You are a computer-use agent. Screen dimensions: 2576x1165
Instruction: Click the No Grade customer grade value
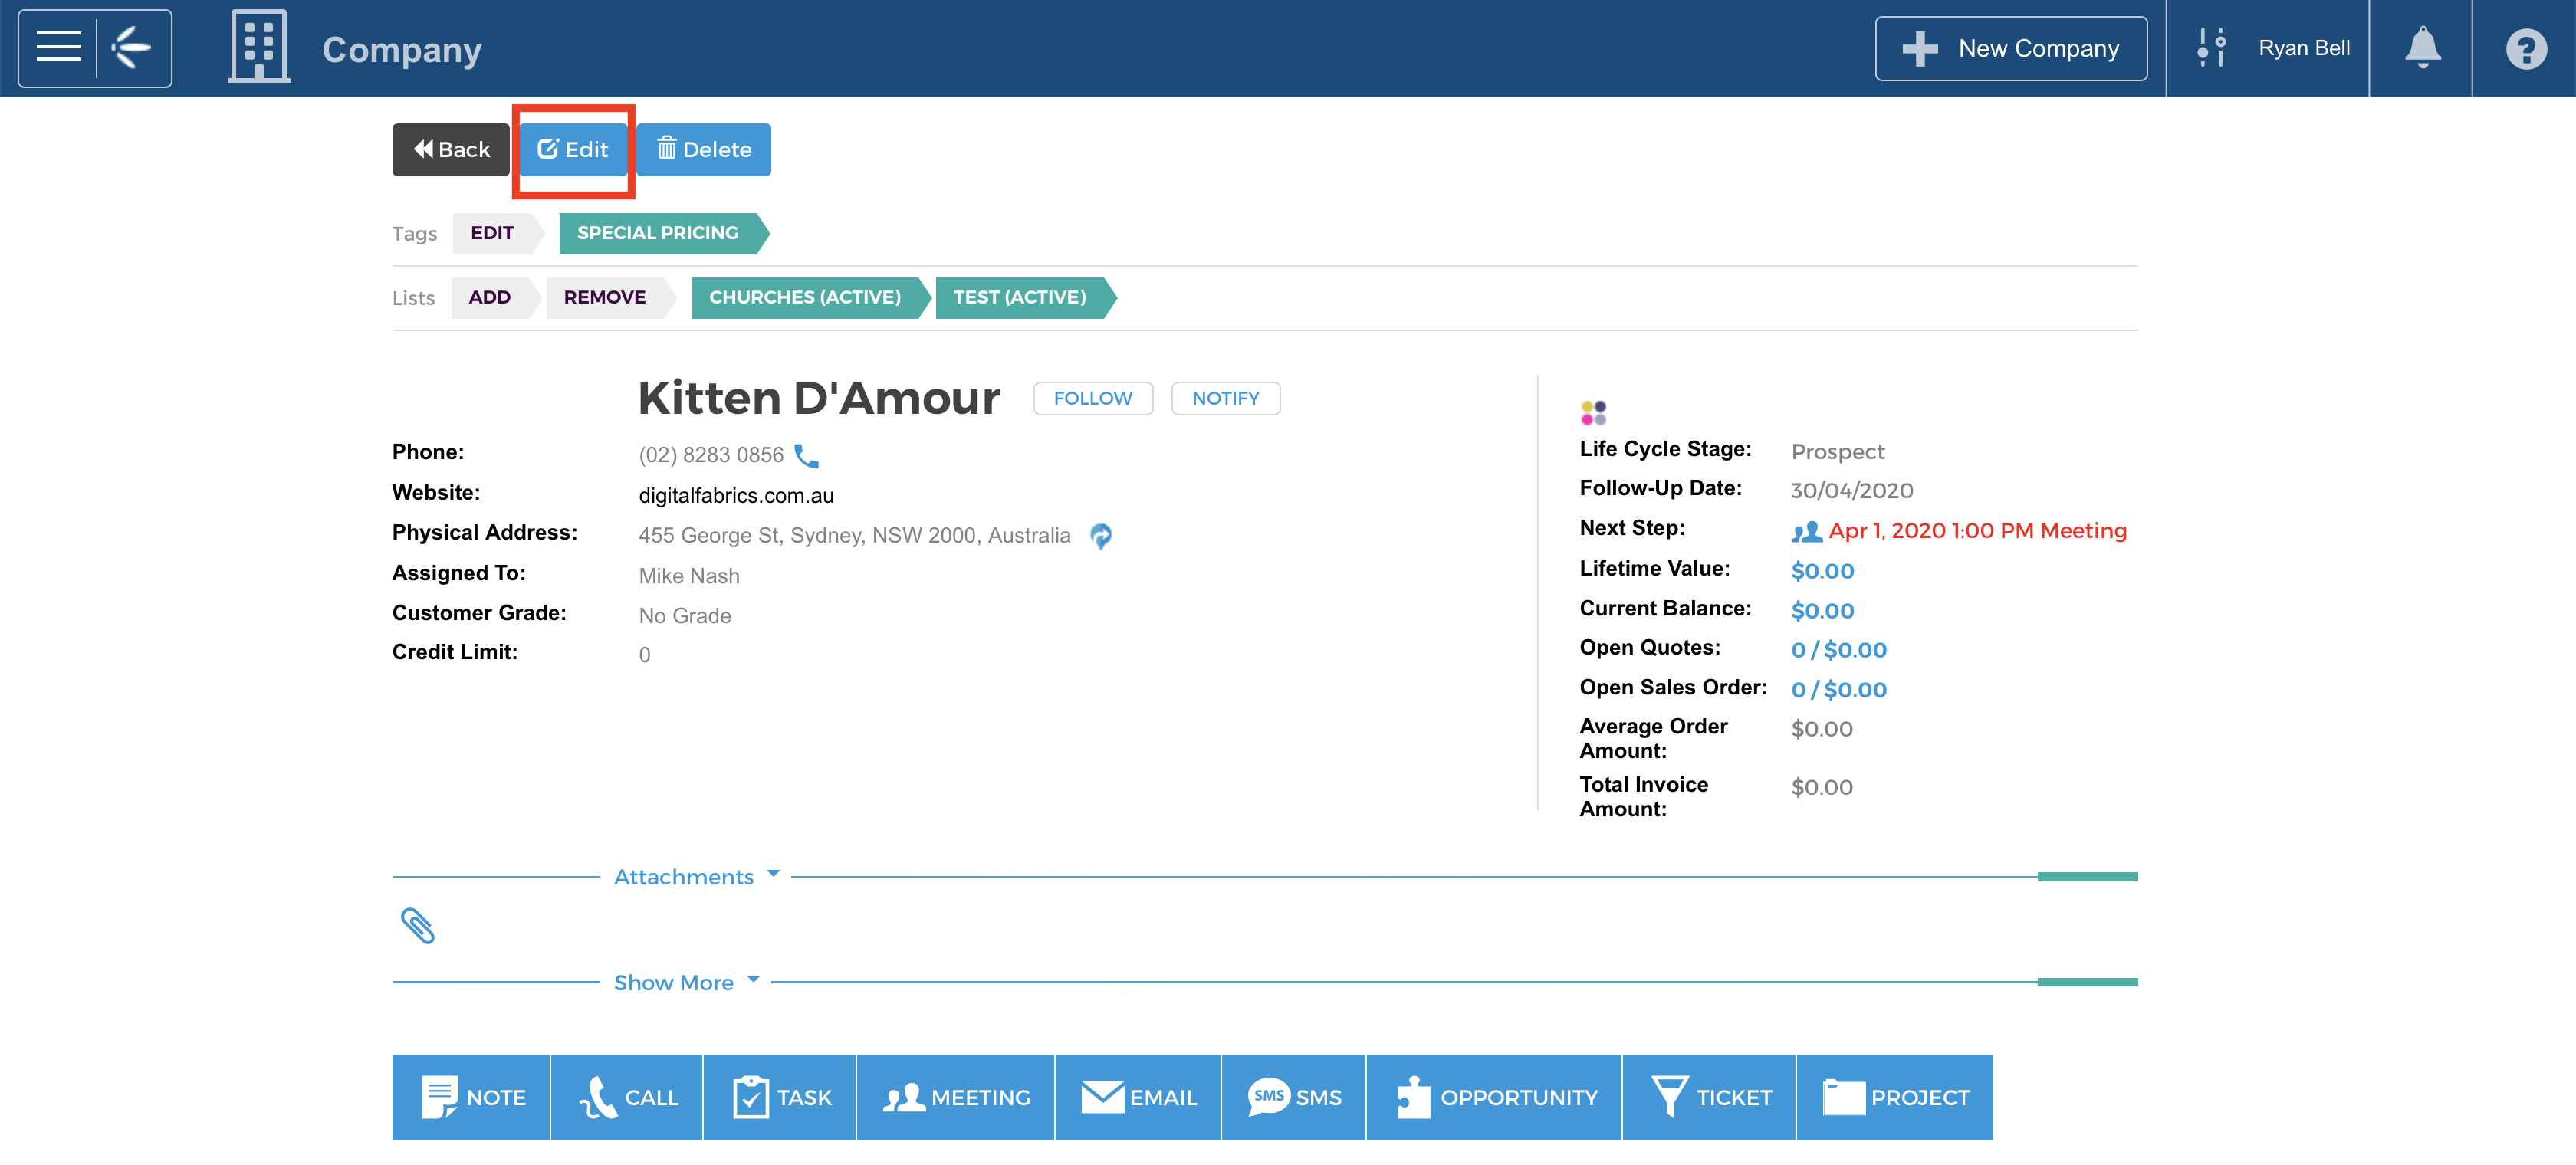click(x=684, y=617)
